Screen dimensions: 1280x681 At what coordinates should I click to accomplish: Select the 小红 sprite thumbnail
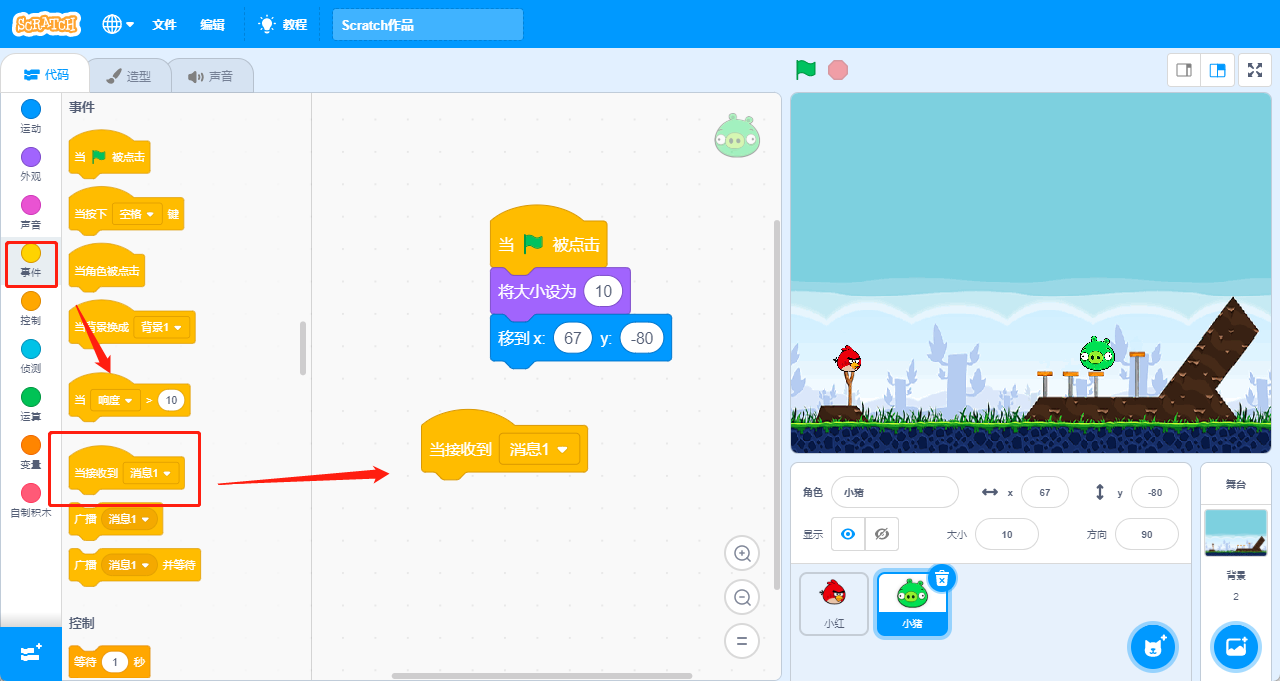834,604
